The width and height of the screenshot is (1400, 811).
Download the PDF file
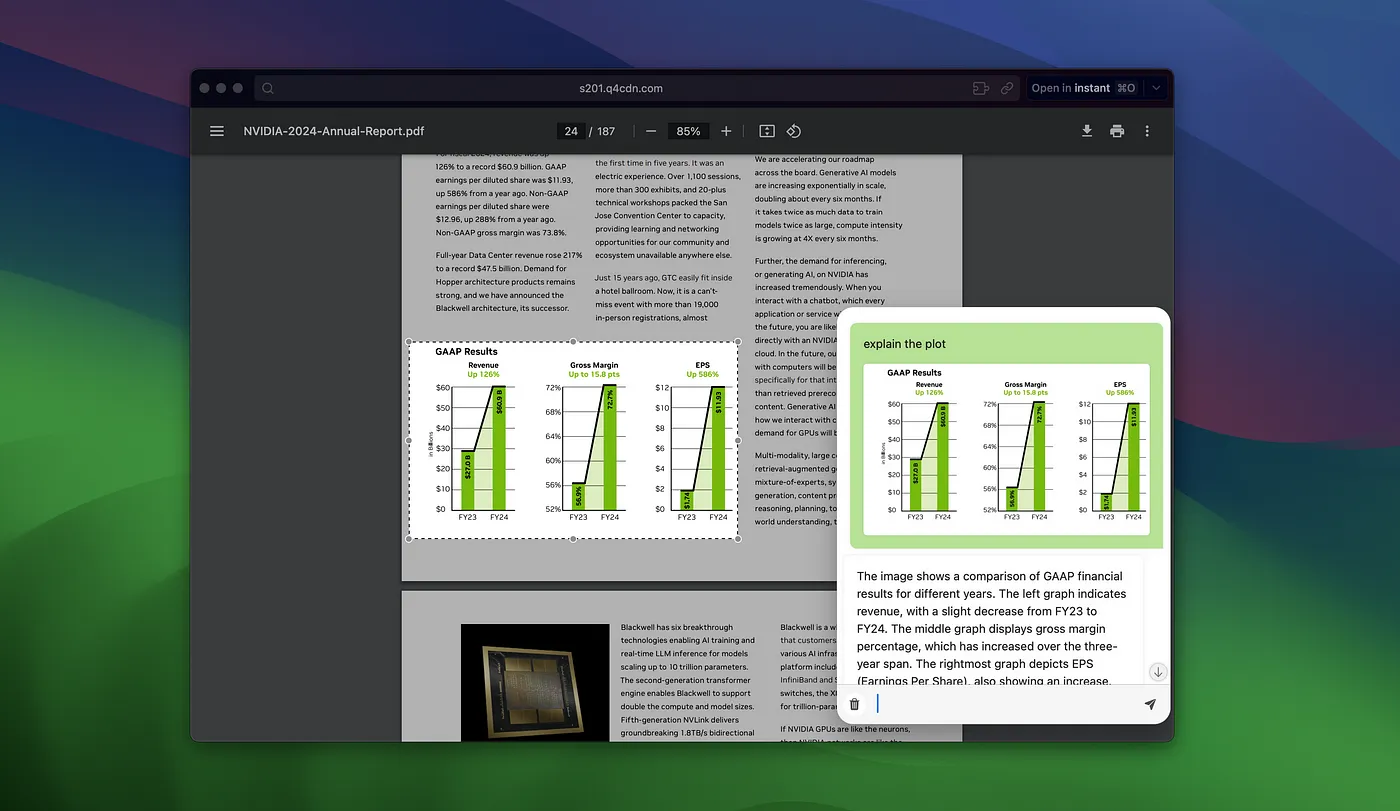[1087, 131]
